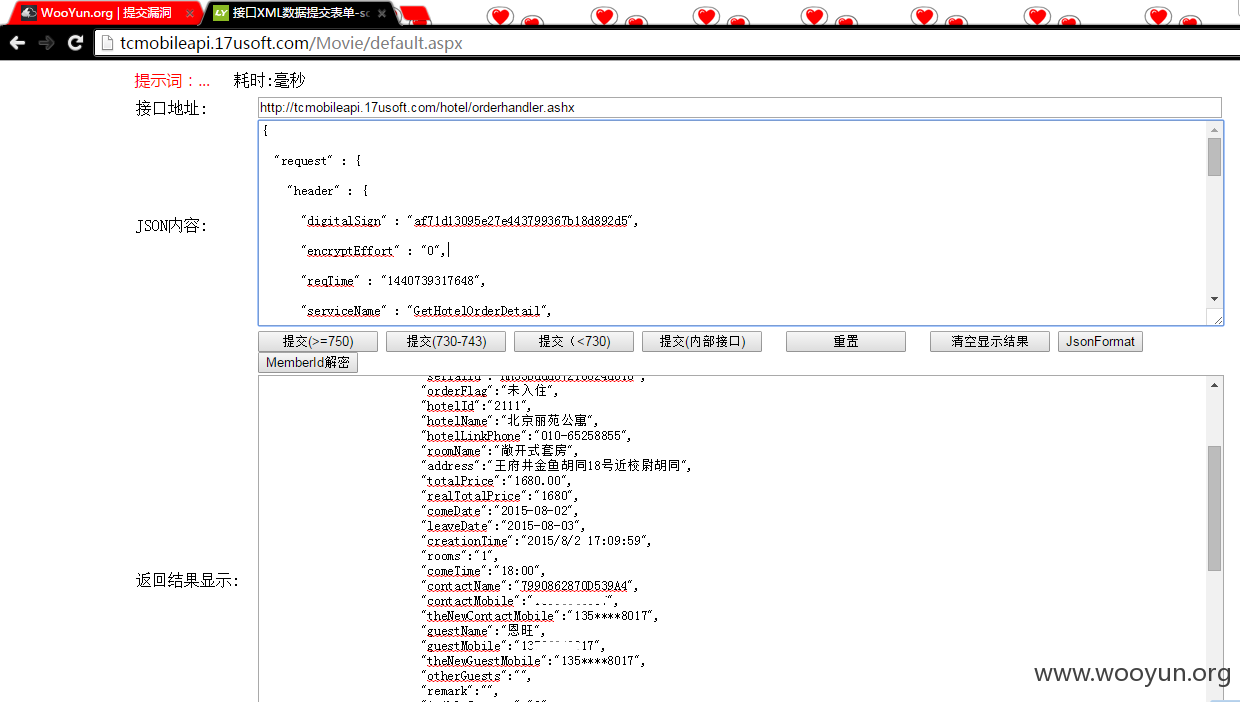Click the "theNewGuestMobile" result line
The height and width of the screenshot is (702, 1240).
[533, 661]
